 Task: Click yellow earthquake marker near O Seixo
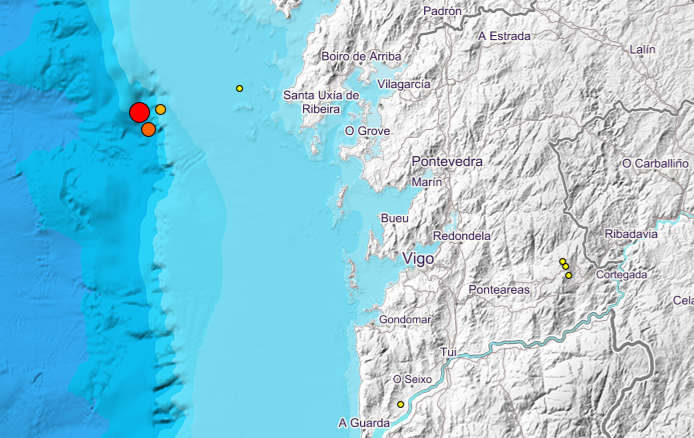pos(401,404)
